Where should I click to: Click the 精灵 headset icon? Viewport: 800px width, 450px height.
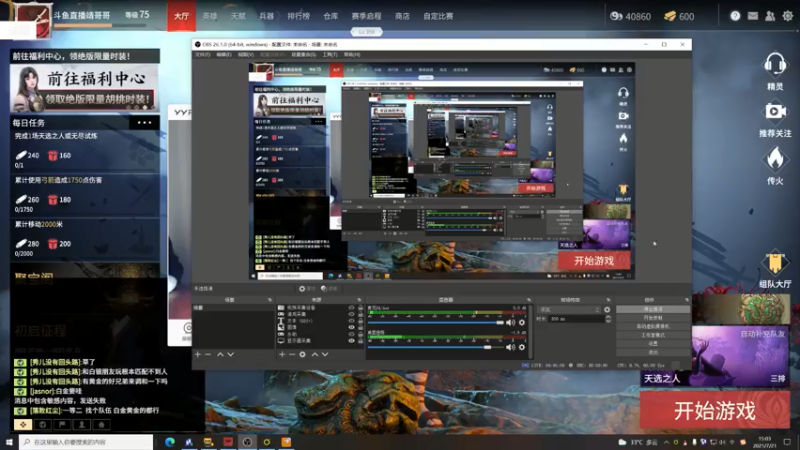[x=774, y=65]
